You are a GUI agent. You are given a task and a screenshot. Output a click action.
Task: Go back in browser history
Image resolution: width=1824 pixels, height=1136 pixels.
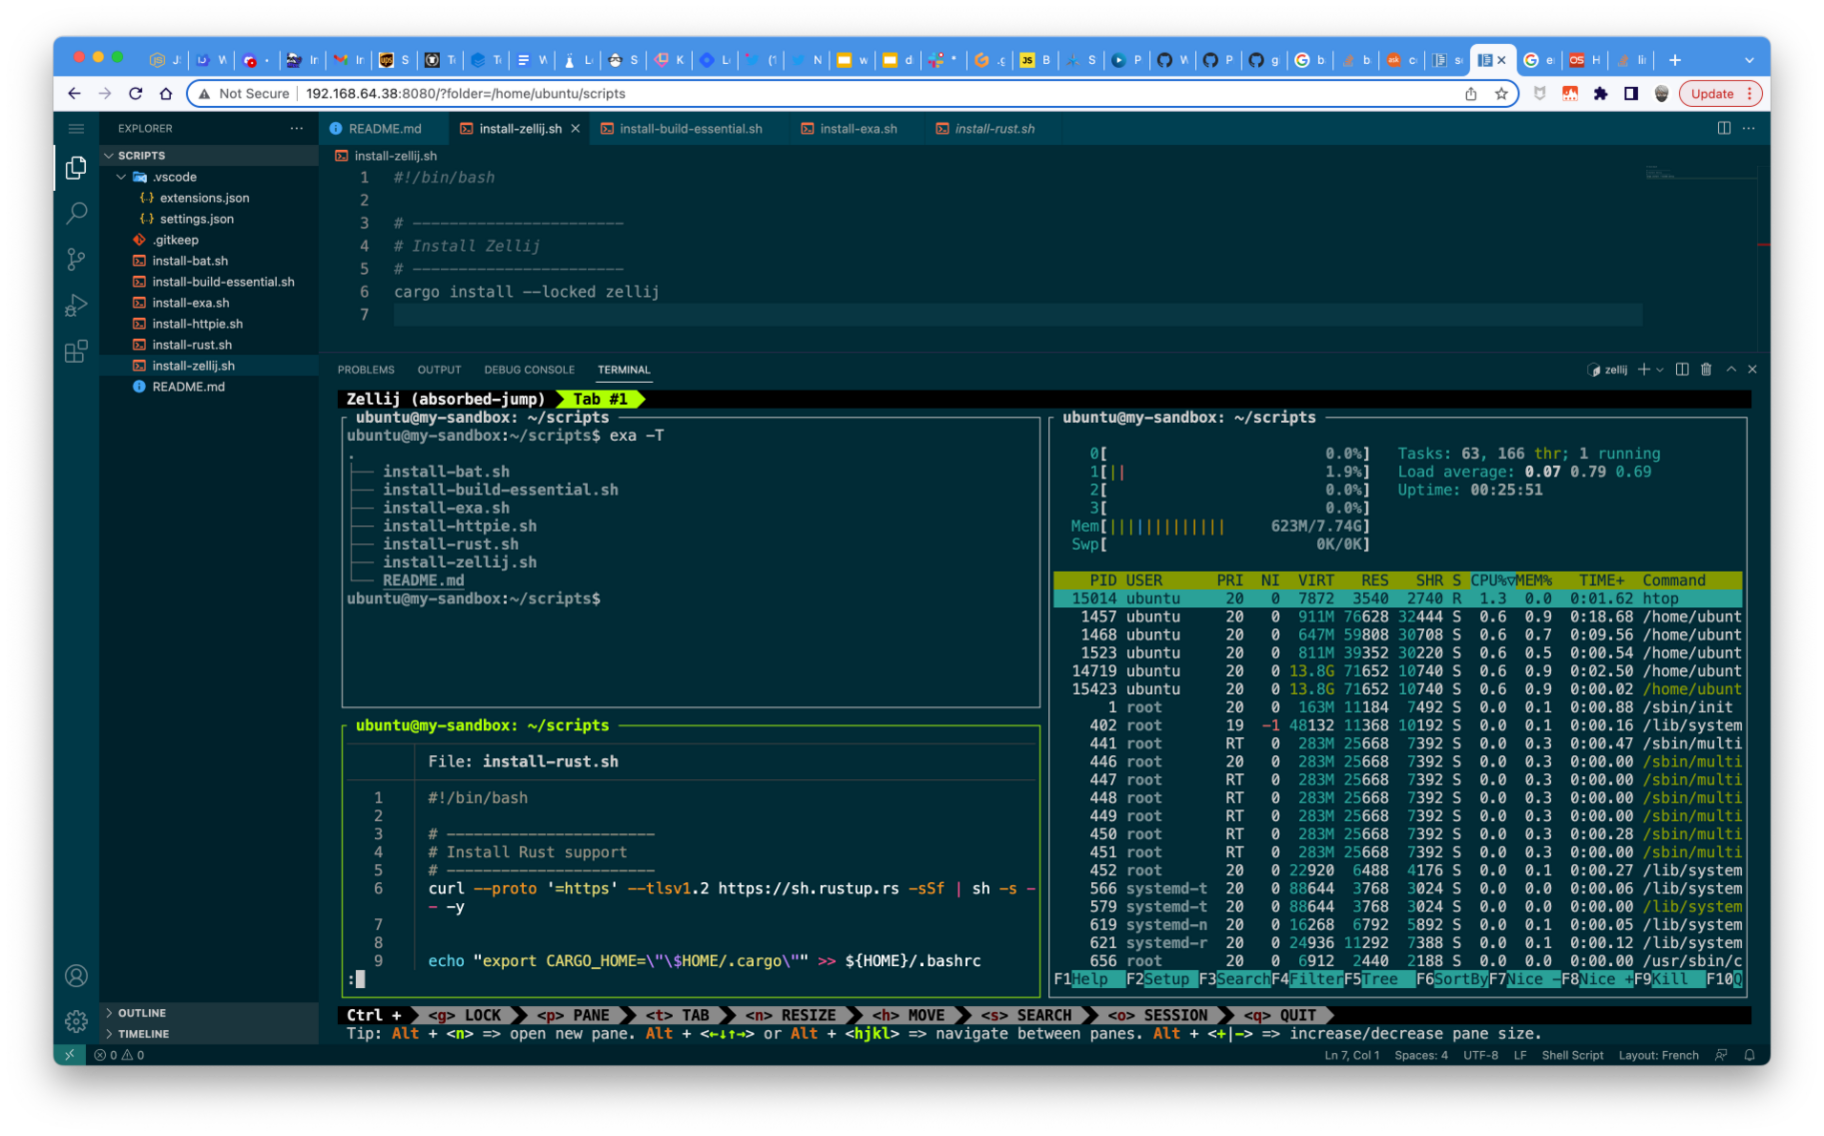point(74,93)
